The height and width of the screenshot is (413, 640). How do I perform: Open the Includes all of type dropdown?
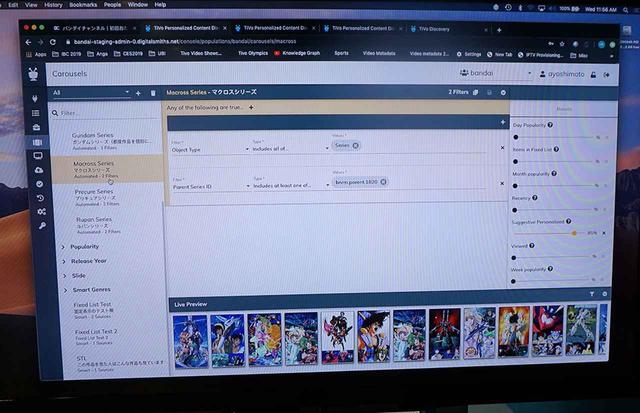point(291,149)
